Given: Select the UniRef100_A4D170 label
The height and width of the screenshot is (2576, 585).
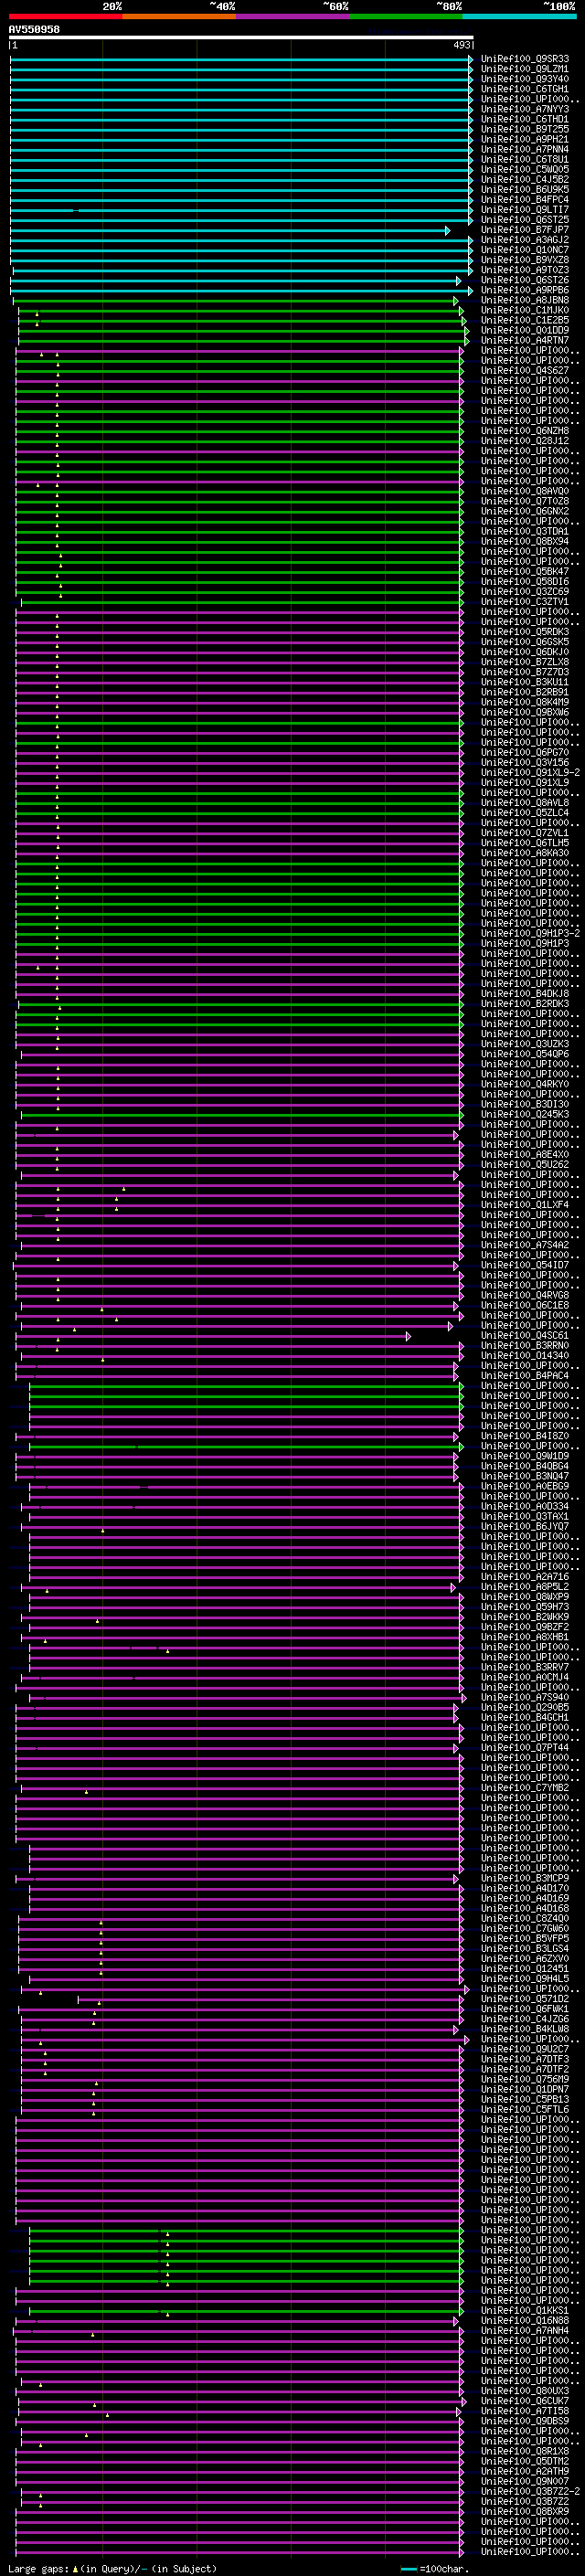Looking at the screenshot, I should pos(525,1889).
